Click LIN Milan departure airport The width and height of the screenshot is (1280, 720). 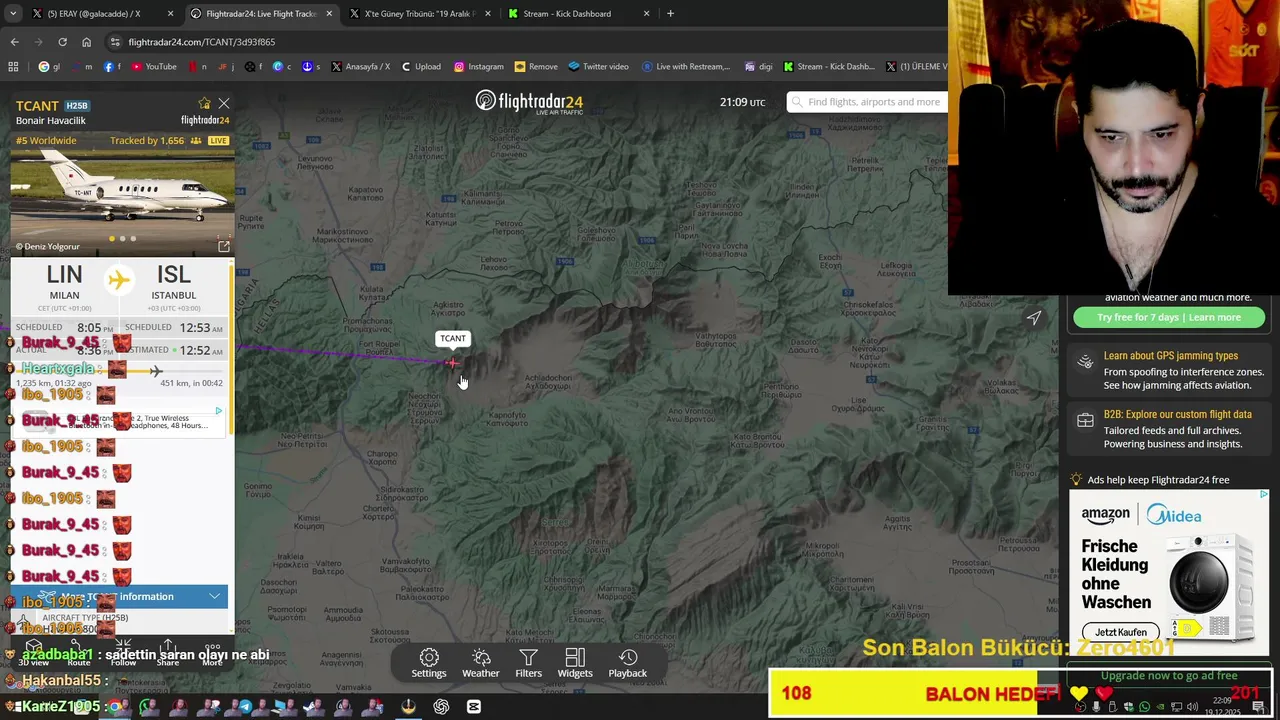(64, 282)
